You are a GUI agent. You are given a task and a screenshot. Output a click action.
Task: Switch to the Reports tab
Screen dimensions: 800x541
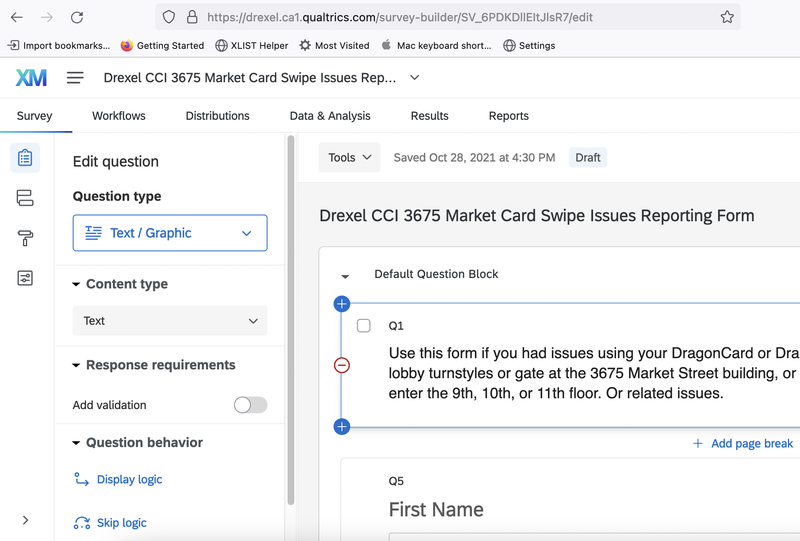pyautogui.click(x=509, y=116)
